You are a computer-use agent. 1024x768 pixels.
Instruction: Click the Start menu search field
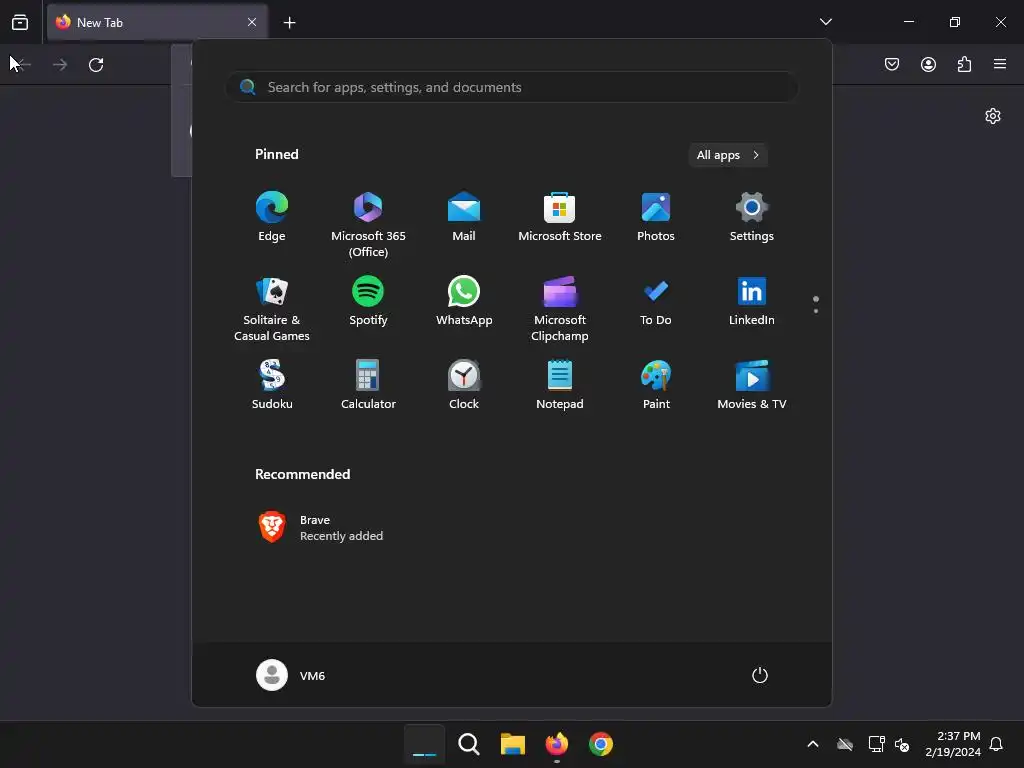511,87
